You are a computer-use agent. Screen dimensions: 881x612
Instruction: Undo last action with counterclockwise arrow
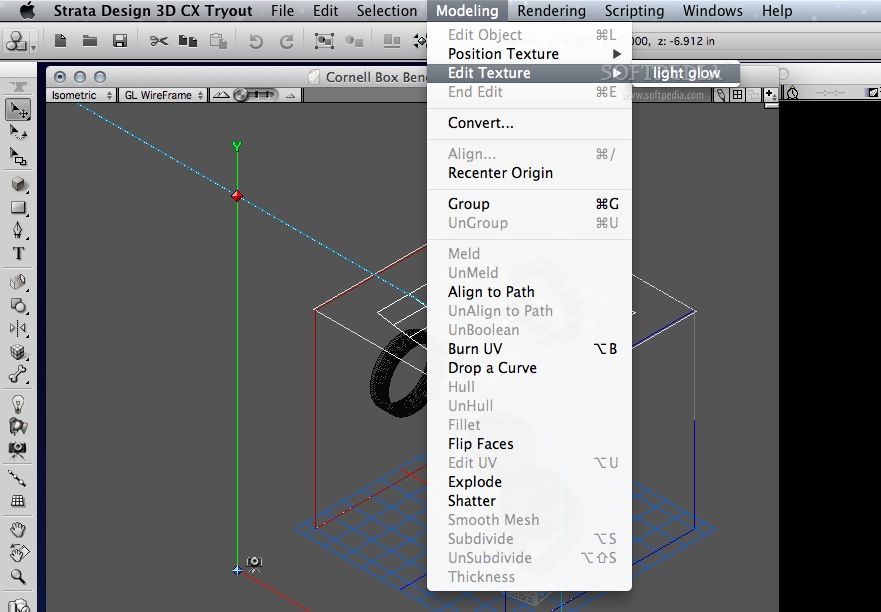256,42
